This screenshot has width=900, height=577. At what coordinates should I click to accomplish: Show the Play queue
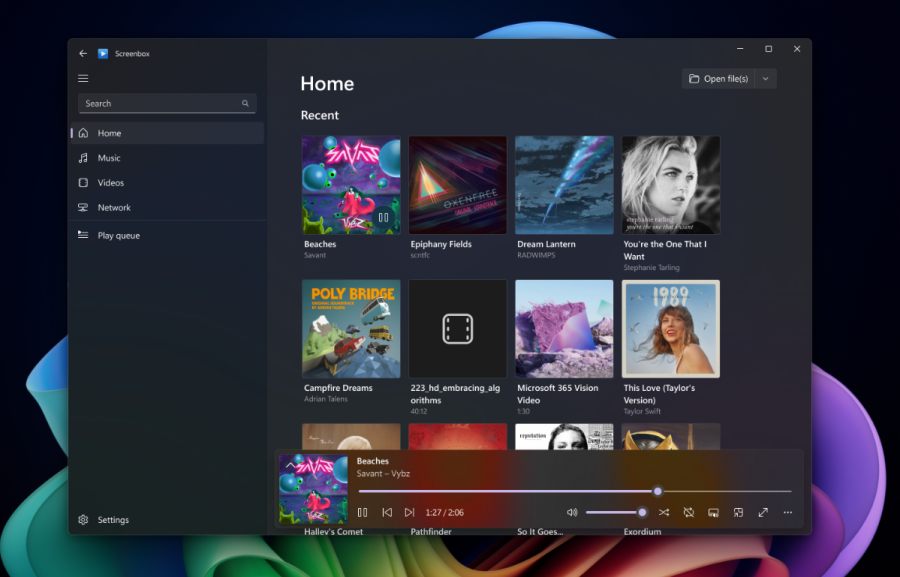(168, 235)
